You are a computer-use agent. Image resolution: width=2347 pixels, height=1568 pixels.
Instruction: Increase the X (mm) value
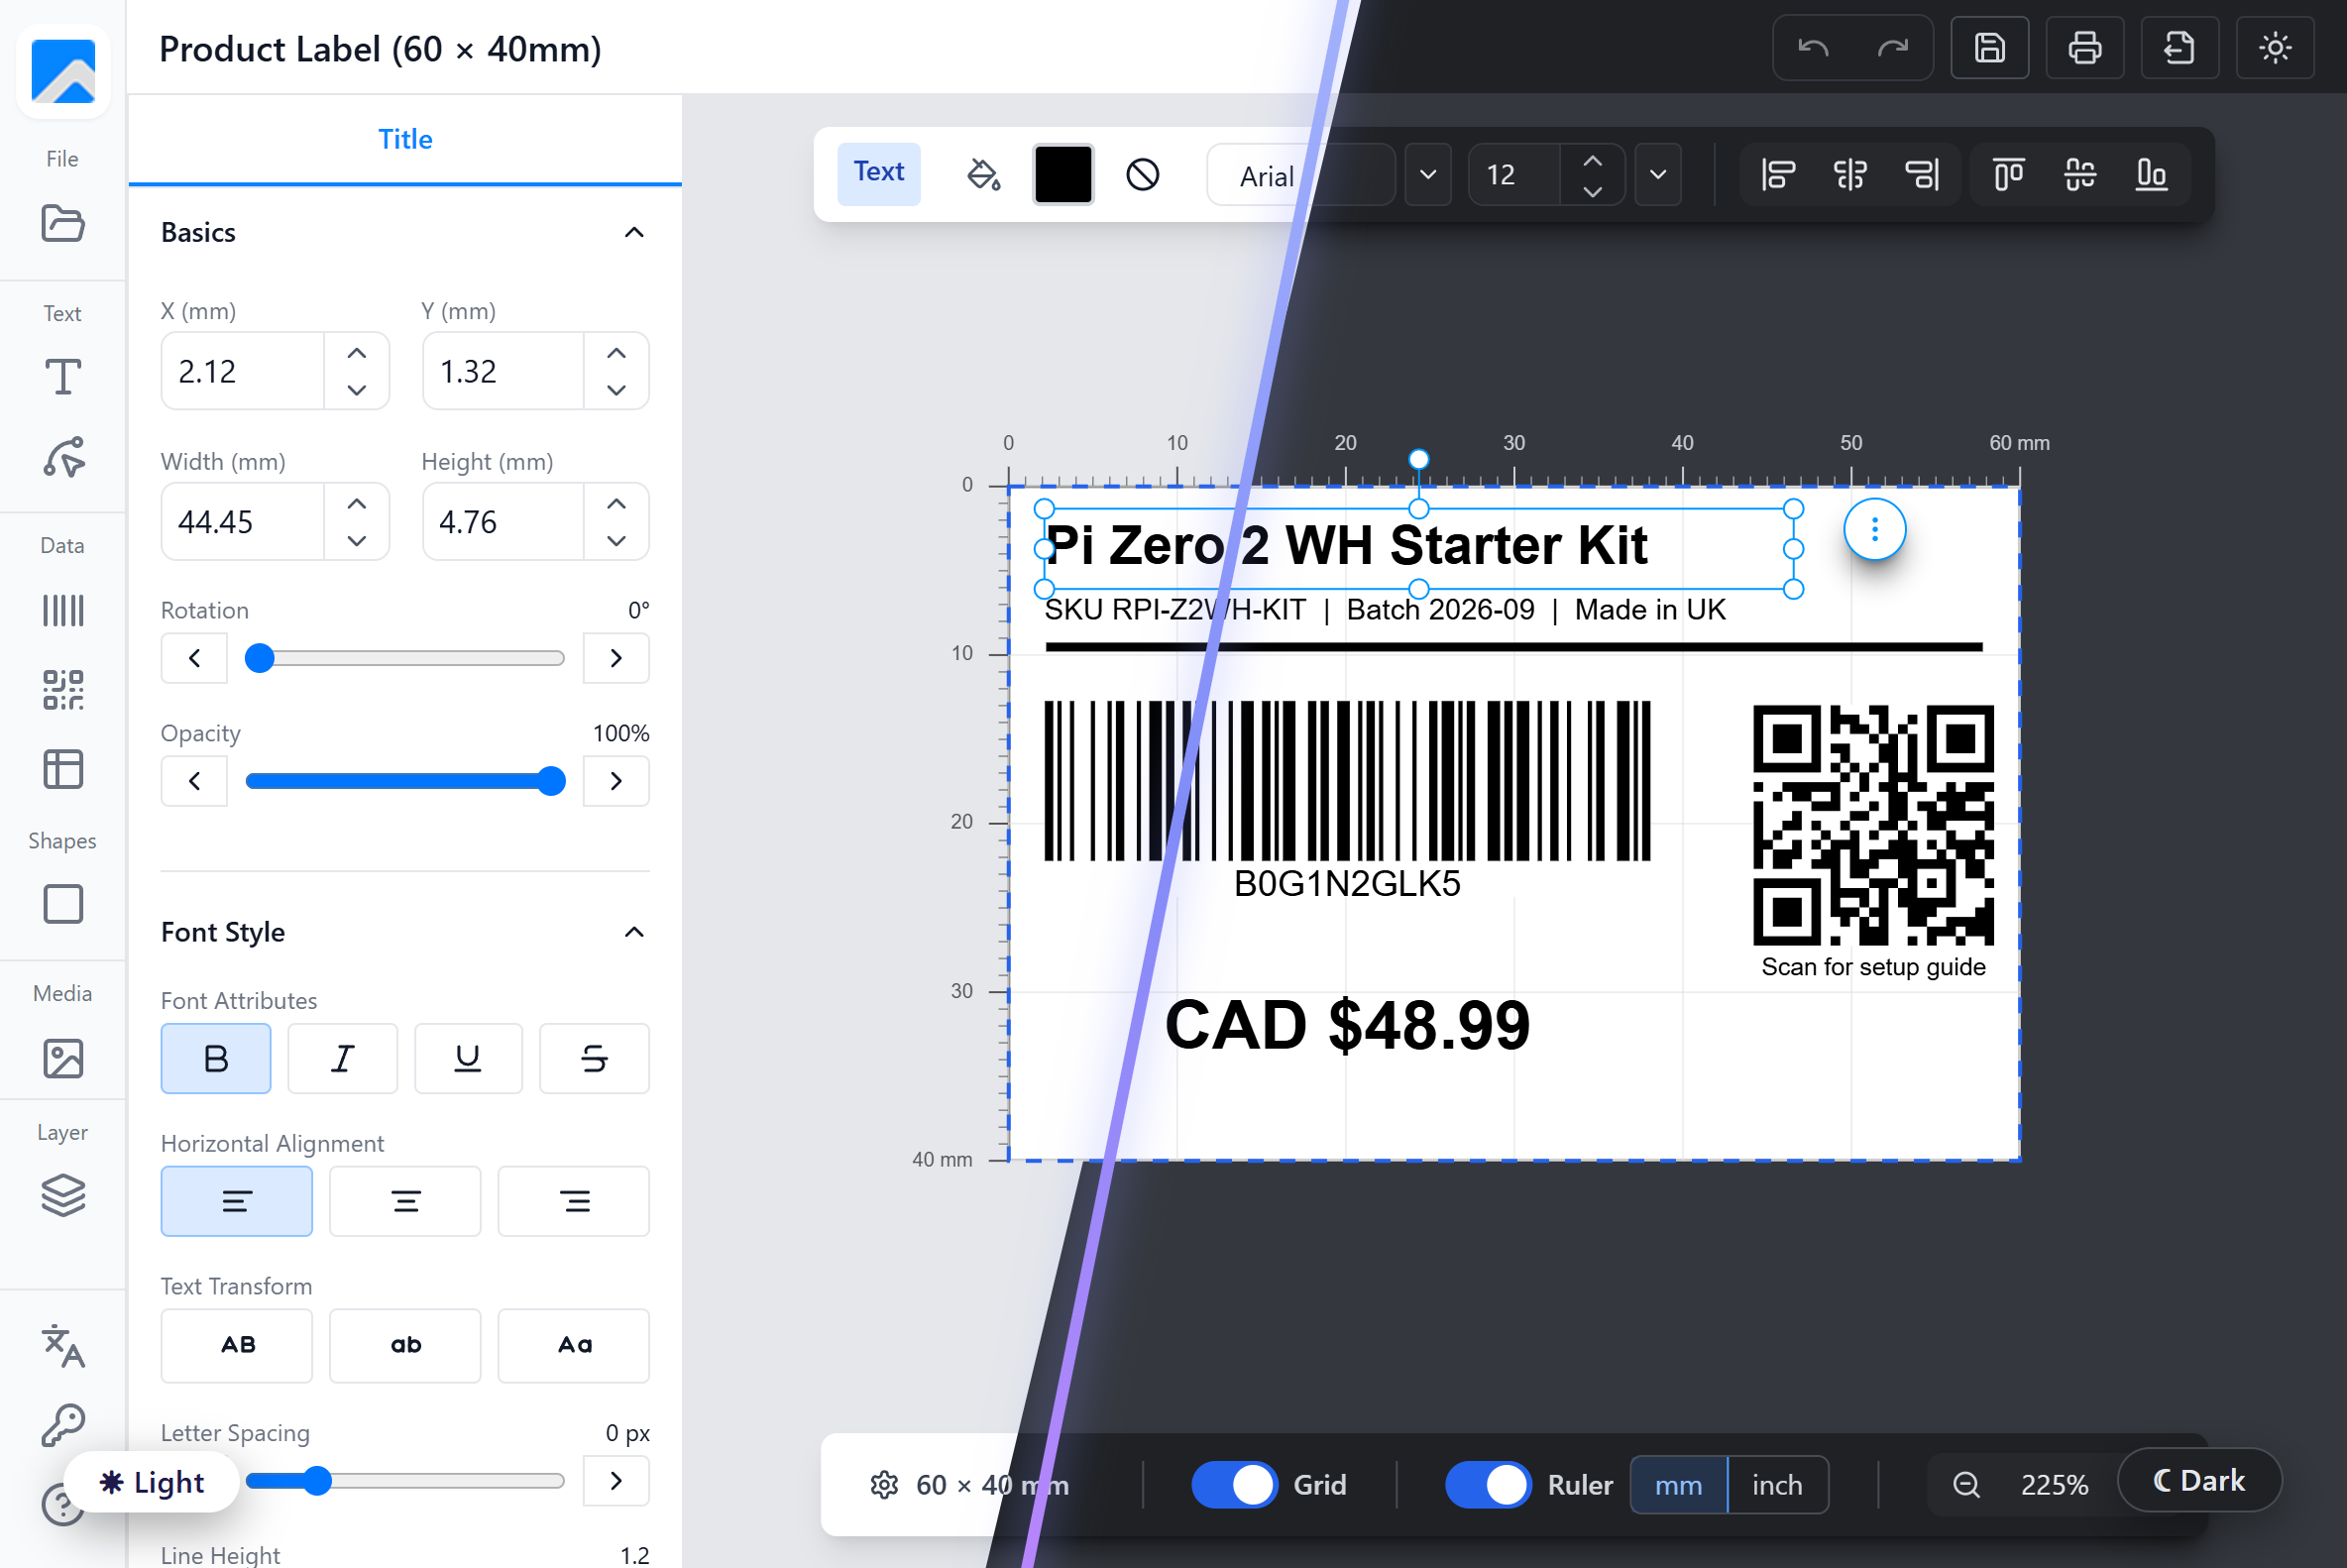(357, 353)
